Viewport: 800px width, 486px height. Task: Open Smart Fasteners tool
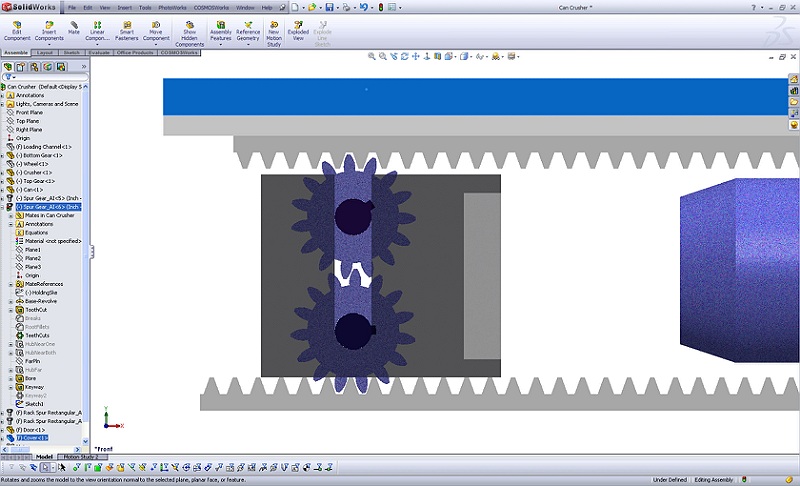[126, 31]
